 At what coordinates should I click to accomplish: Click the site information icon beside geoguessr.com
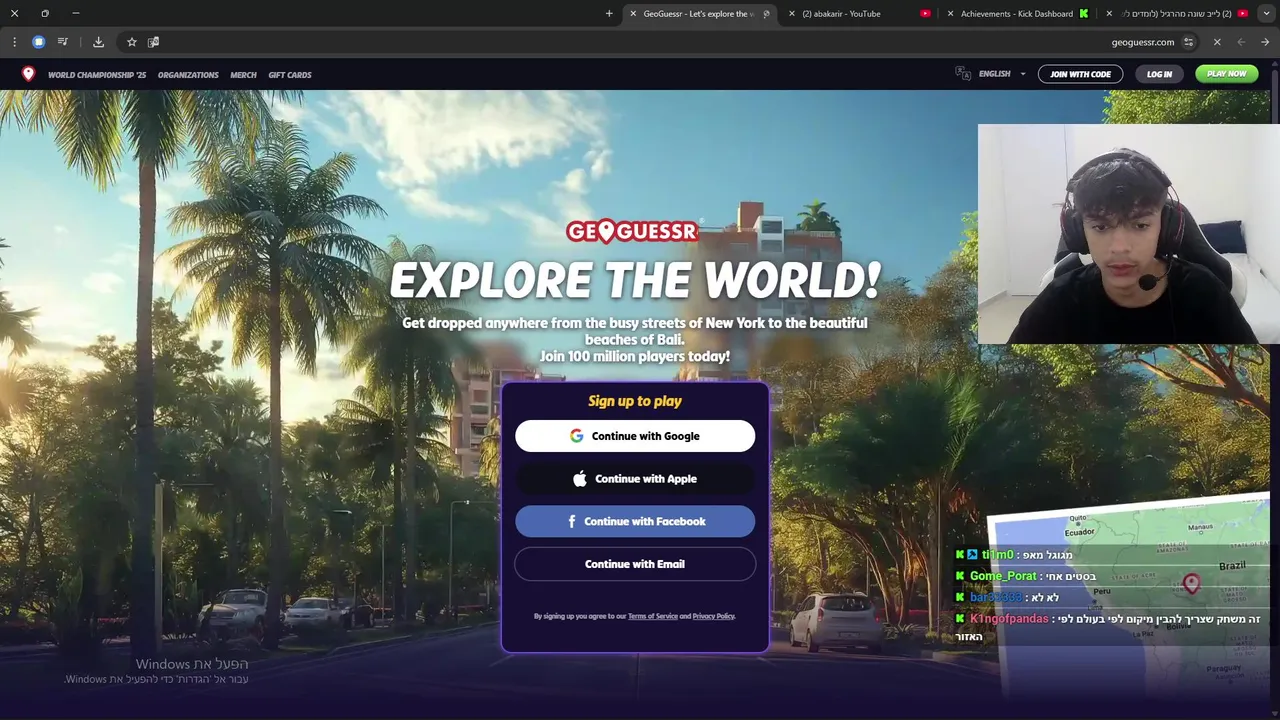tap(1188, 42)
